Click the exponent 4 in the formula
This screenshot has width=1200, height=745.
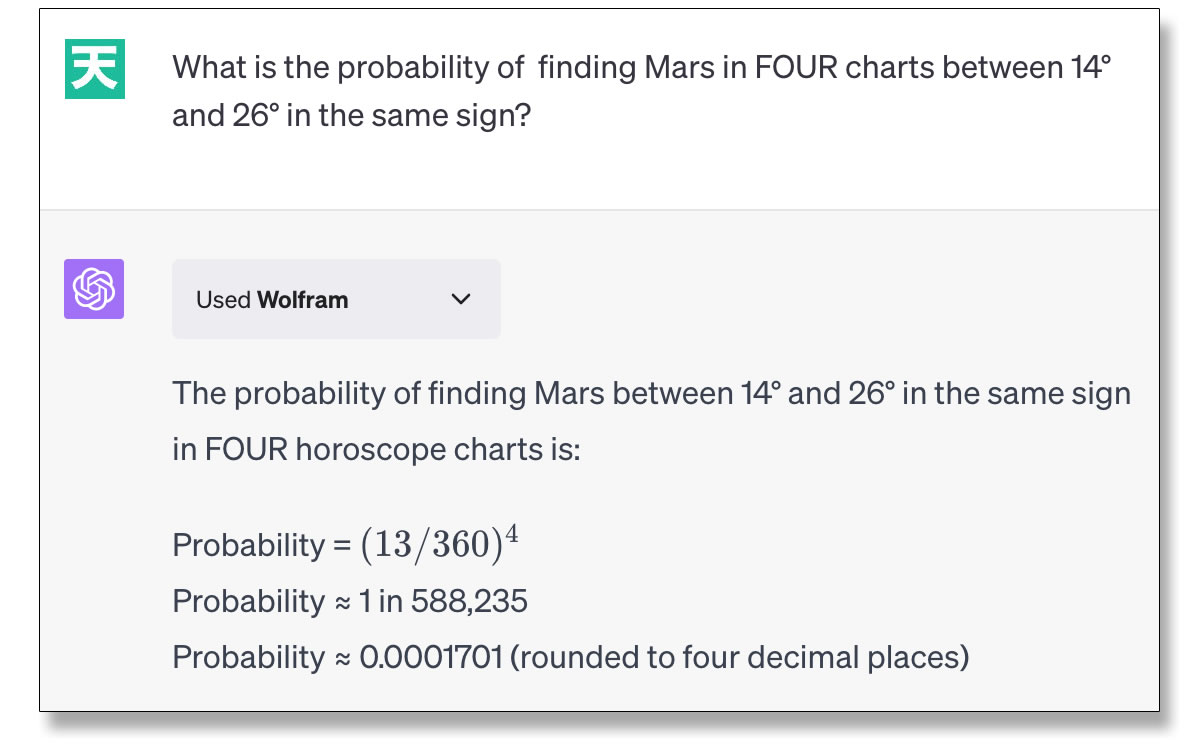511,532
